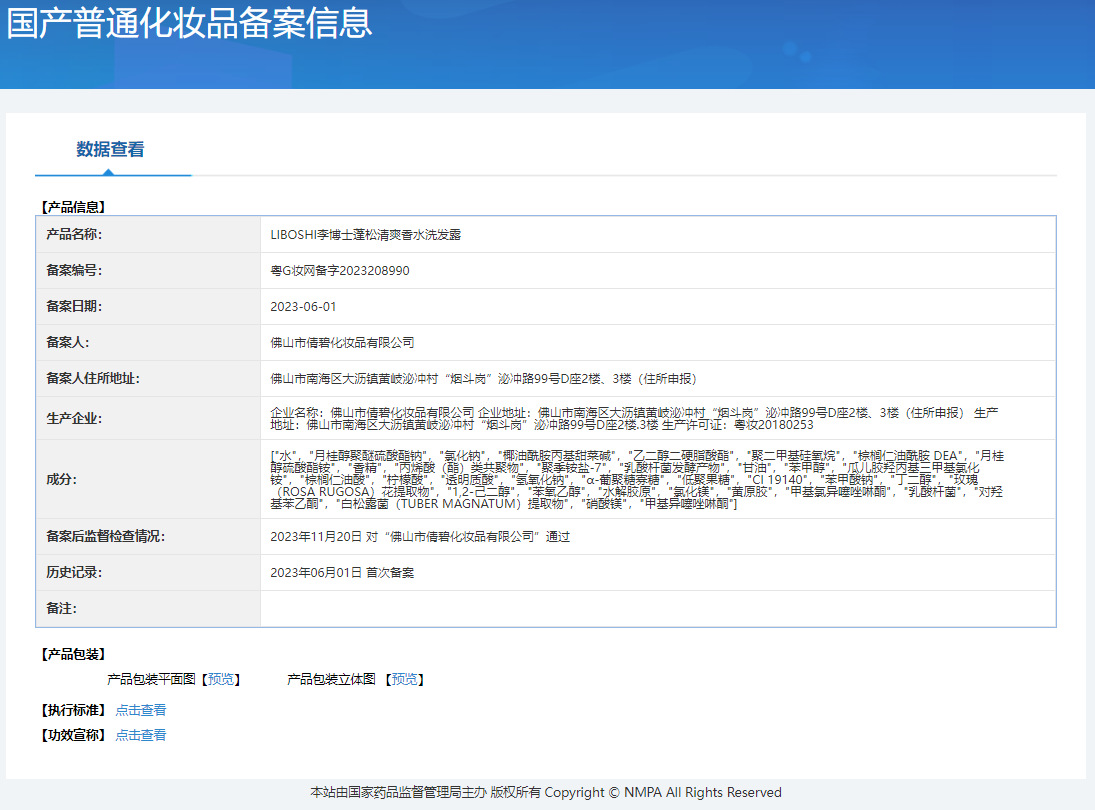This screenshot has width=1095, height=810.
Task: Click the production enterprise details text
Action: pyautogui.click(x=634, y=419)
